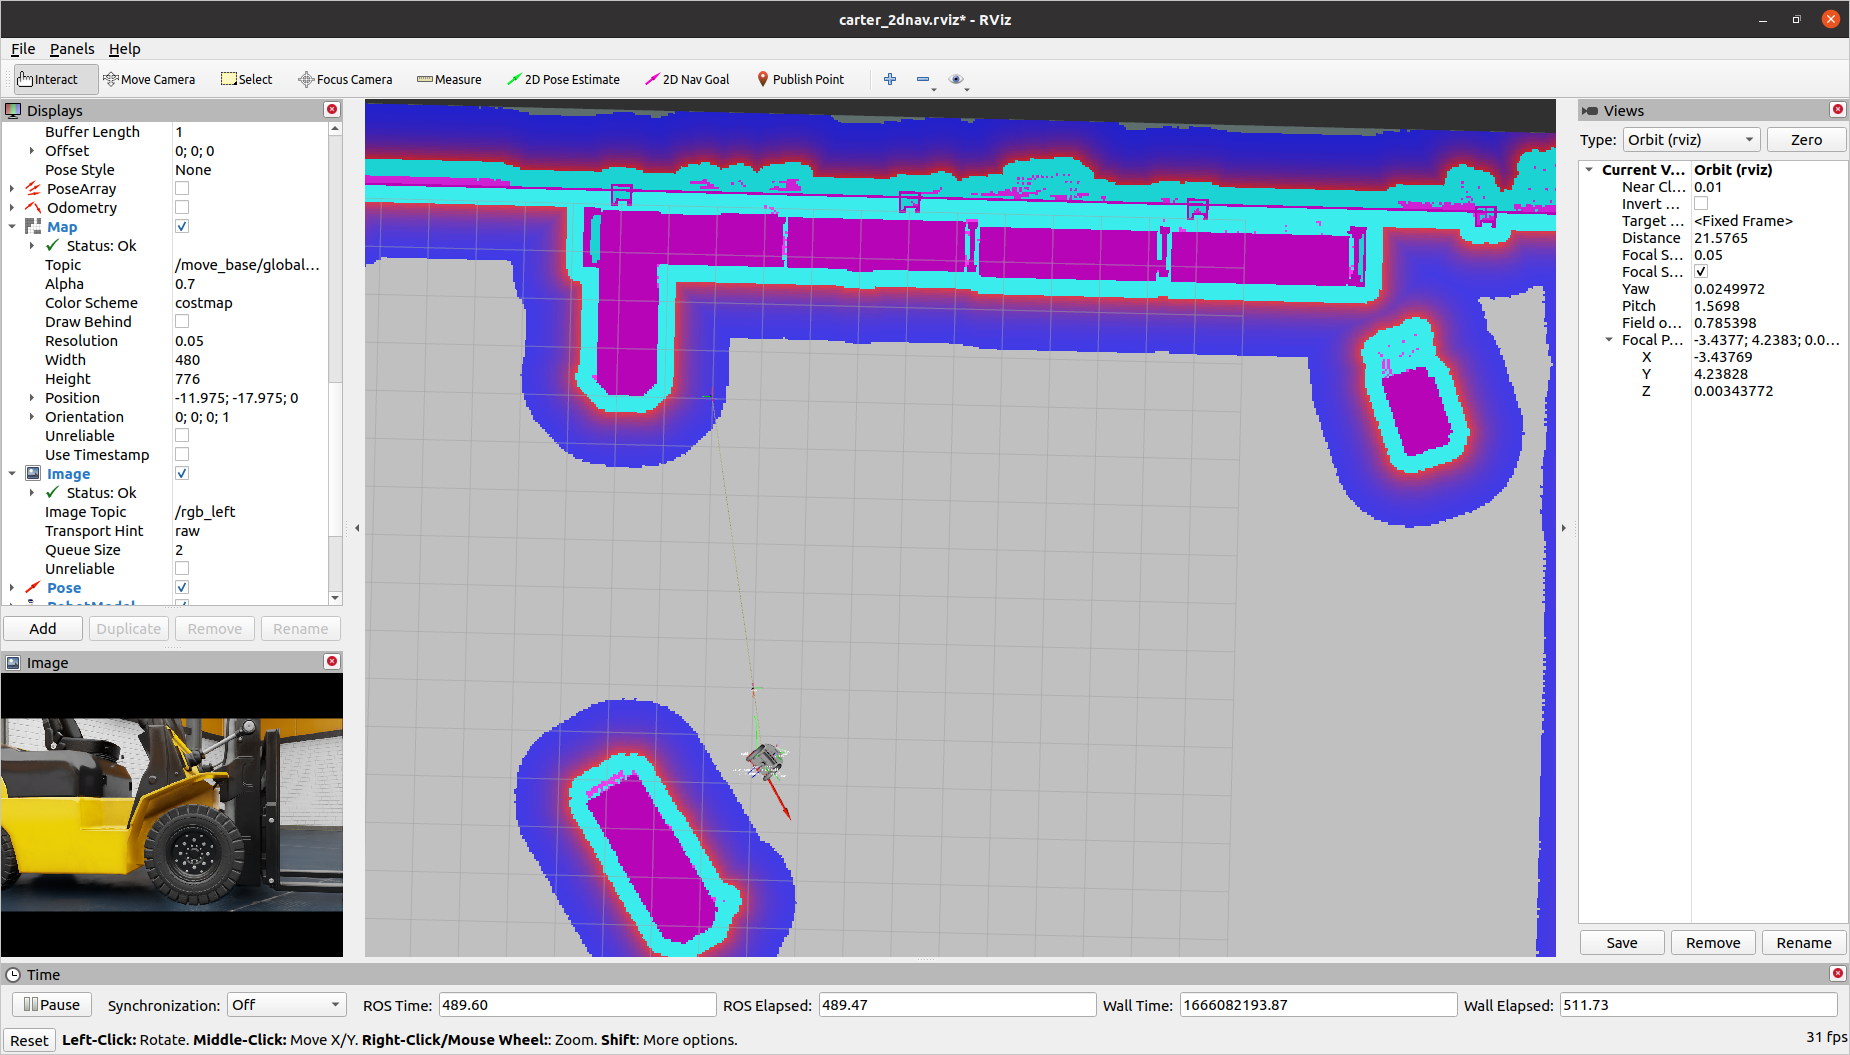1850x1055 pixels.
Task: Toggle Map Unreliable checkbox
Action: (x=182, y=435)
